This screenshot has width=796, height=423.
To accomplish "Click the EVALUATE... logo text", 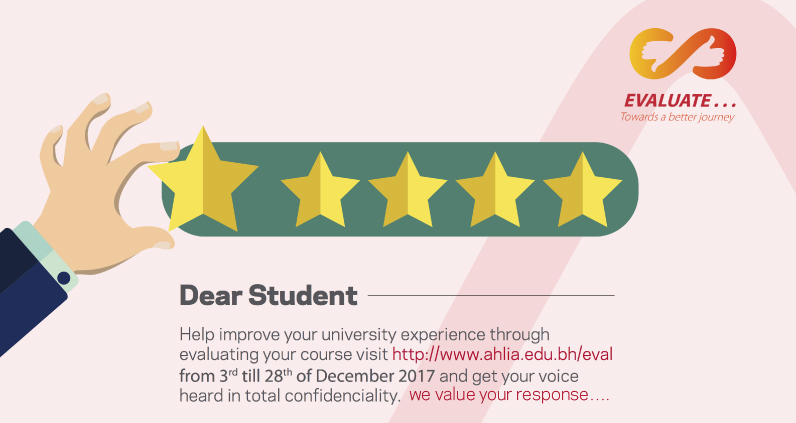I will pyautogui.click(x=680, y=100).
